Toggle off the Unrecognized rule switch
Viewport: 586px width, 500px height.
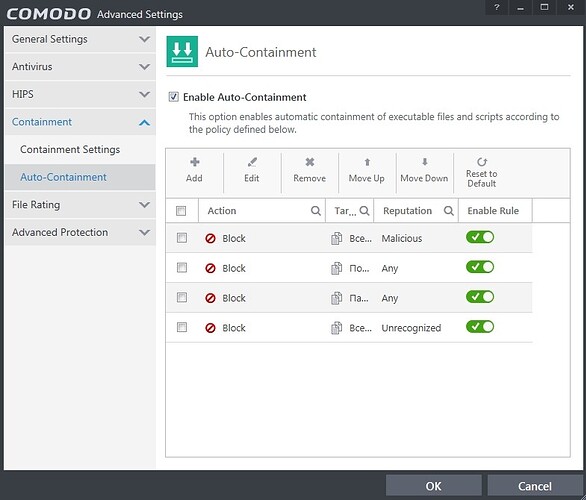pyautogui.click(x=480, y=327)
